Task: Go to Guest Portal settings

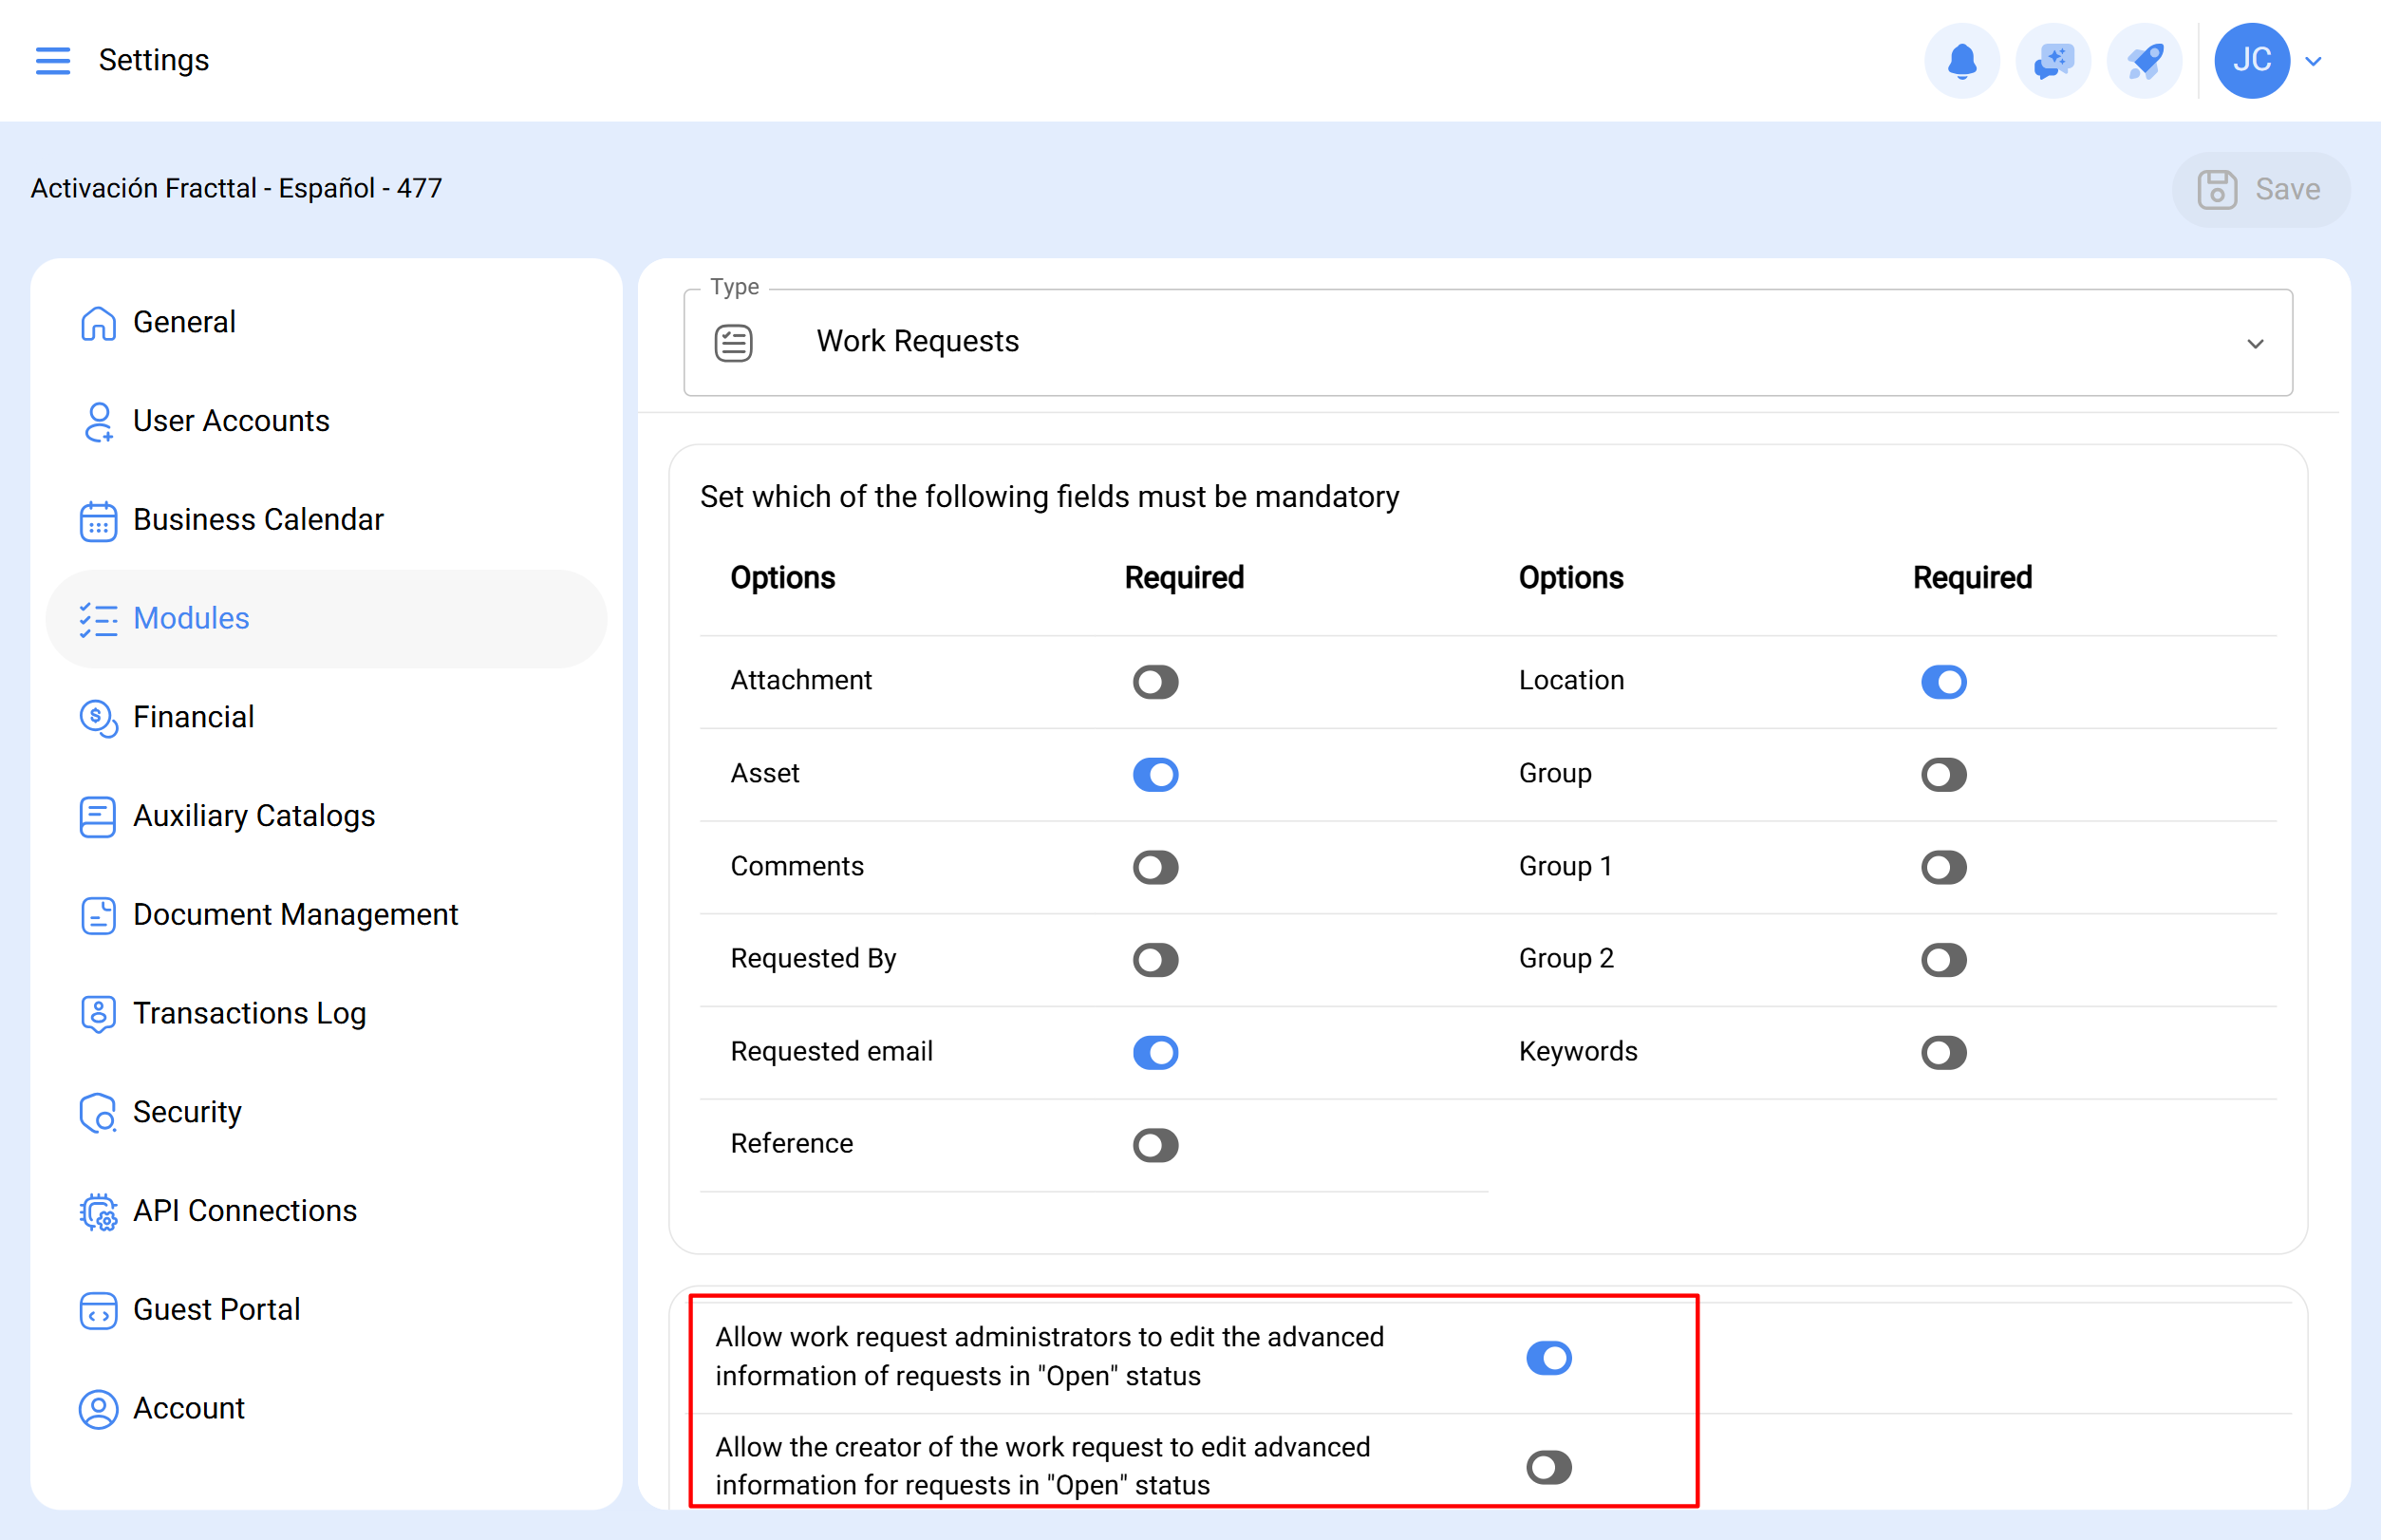Action: pos(216,1309)
